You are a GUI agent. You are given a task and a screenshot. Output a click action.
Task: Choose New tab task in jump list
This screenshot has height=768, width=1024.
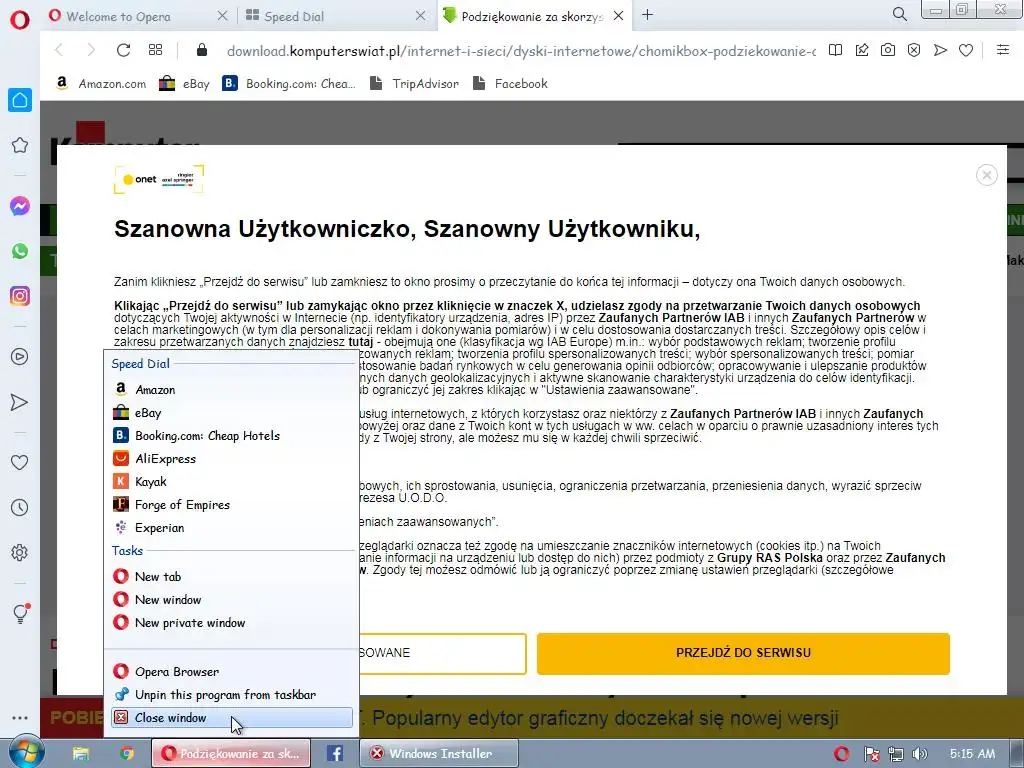[232, 577]
